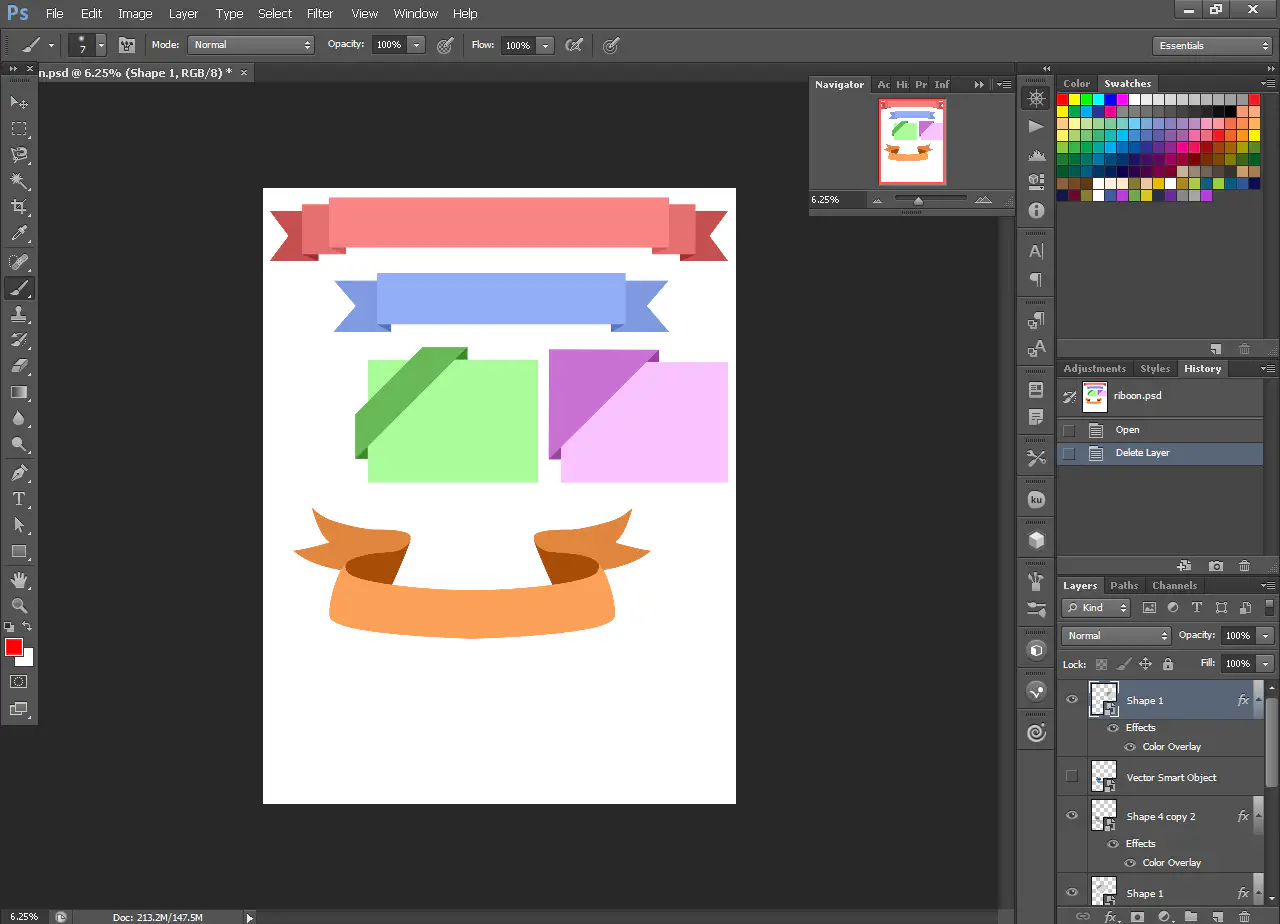This screenshot has height=924, width=1280.
Task: Click the Open history state
Action: click(x=1127, y=430)
